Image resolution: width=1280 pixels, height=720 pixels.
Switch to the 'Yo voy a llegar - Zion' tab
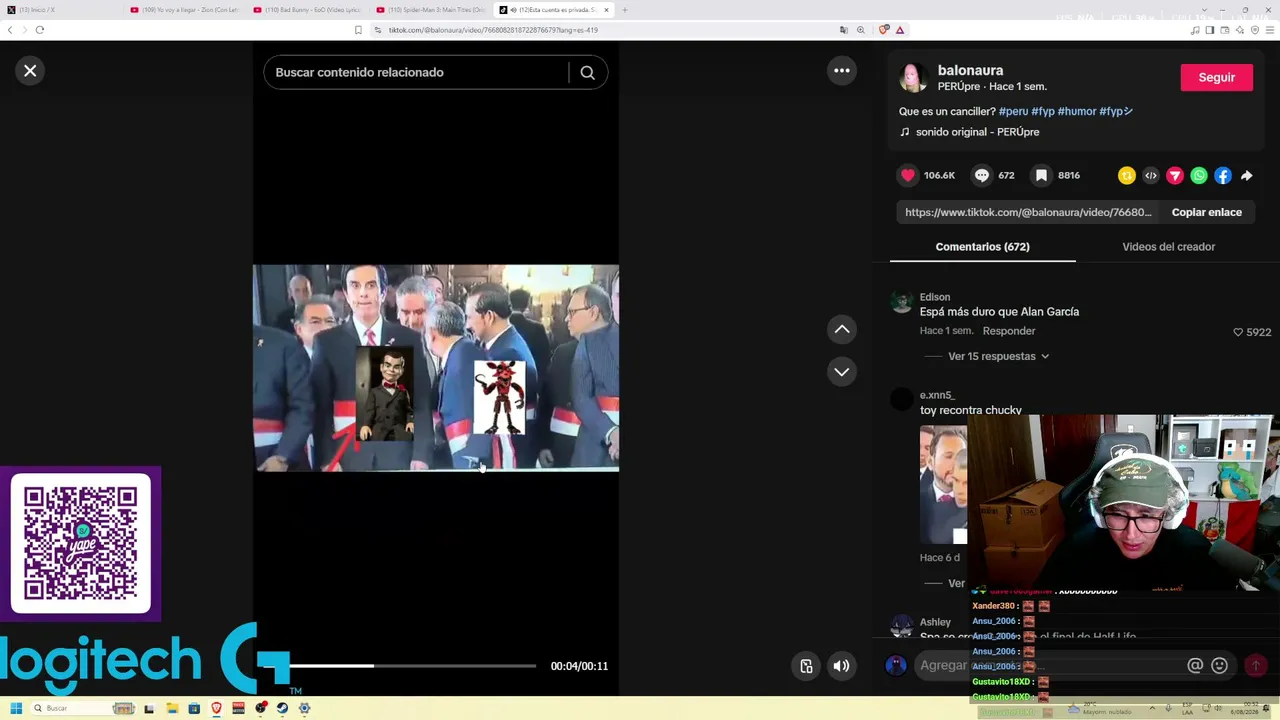point(185,10)
